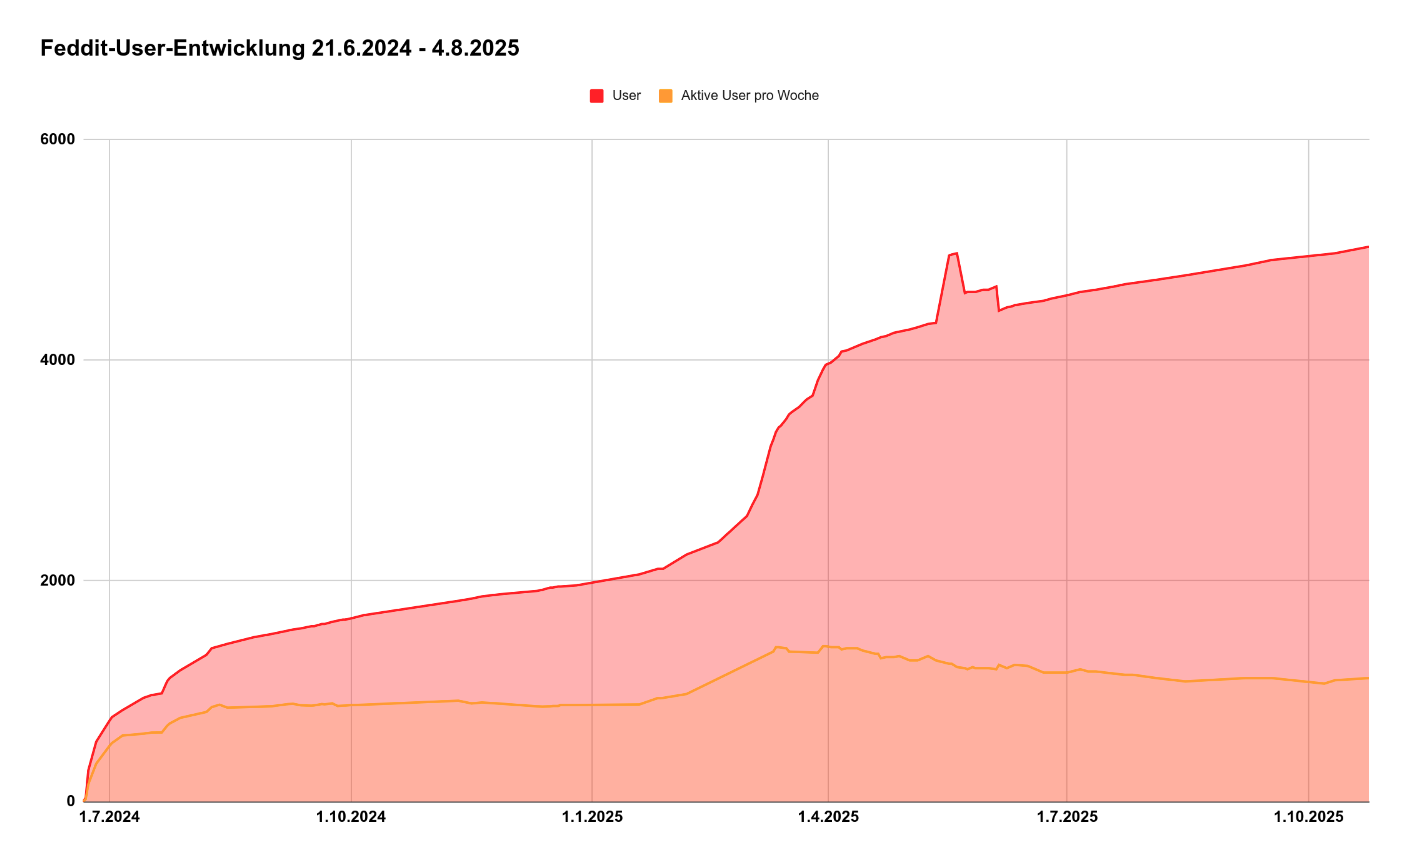Select the "User" legend label
The height and width of the screenshot is (863, 1409).
point(627,96)
